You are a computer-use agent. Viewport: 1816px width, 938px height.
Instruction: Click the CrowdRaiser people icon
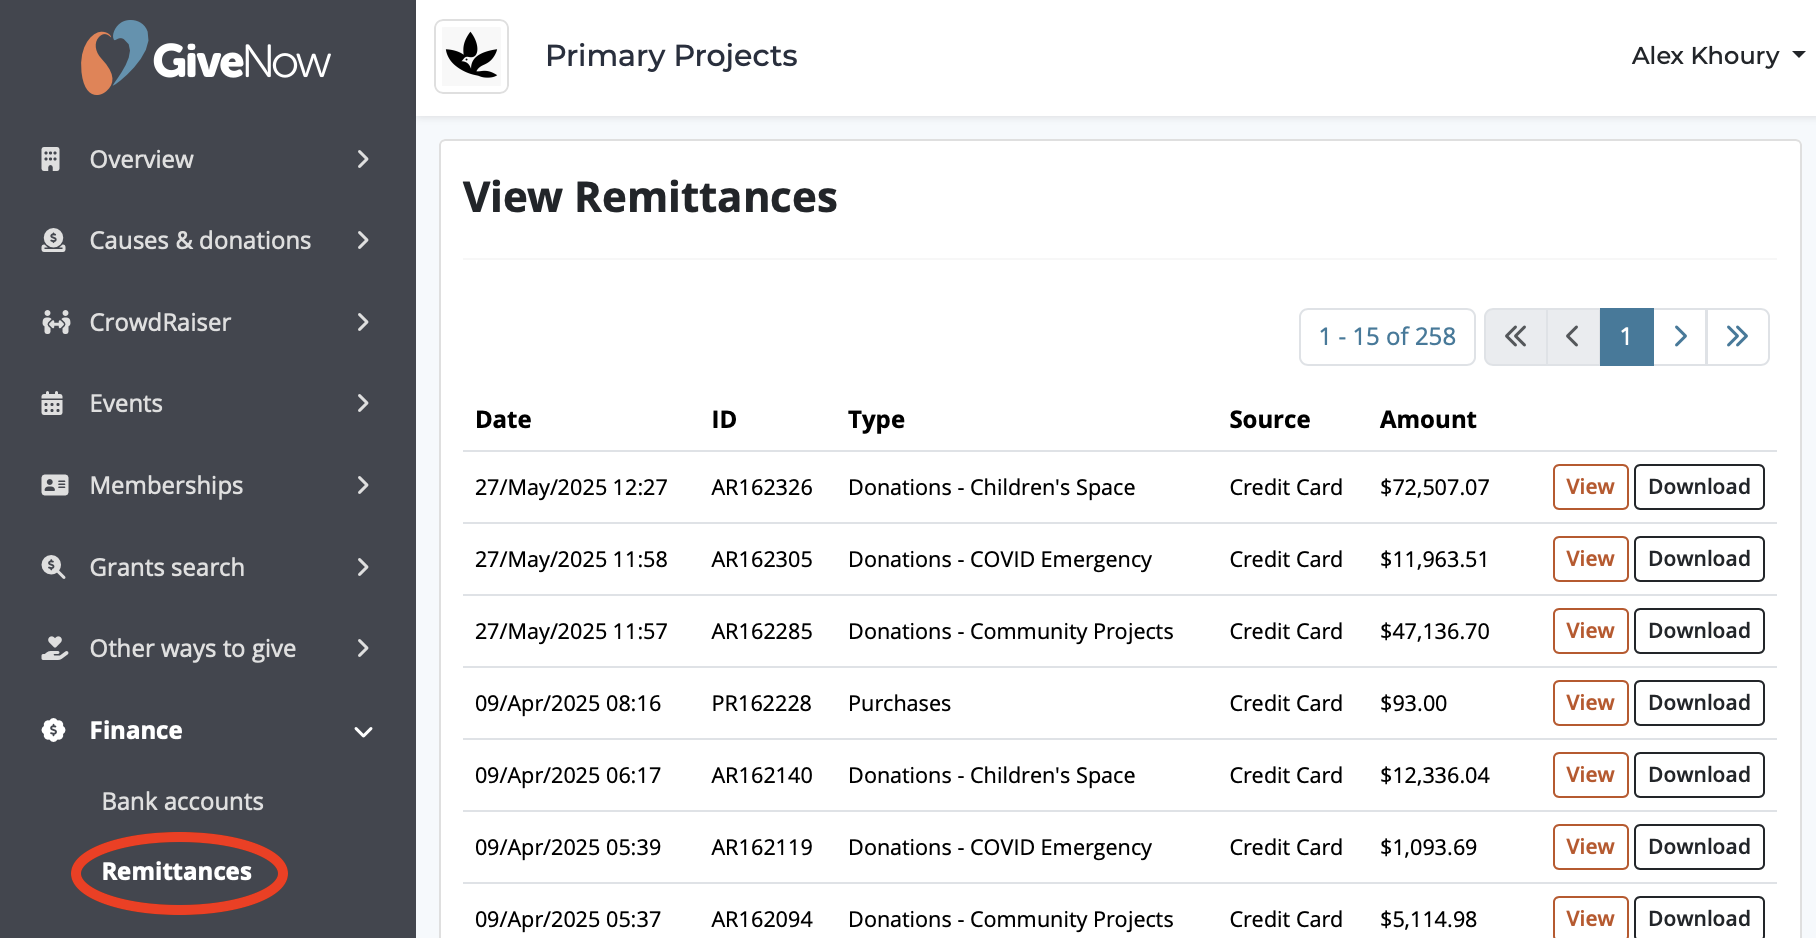[x=56, y=322]
